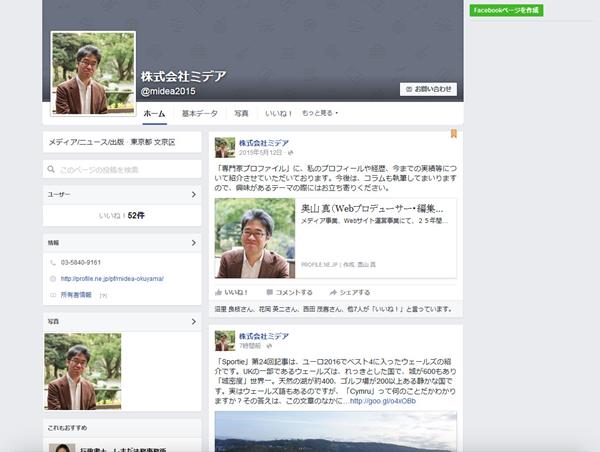The image size is (600, 452).
Task: Click the likers list 他7人 text
Action: coord(357,309)
